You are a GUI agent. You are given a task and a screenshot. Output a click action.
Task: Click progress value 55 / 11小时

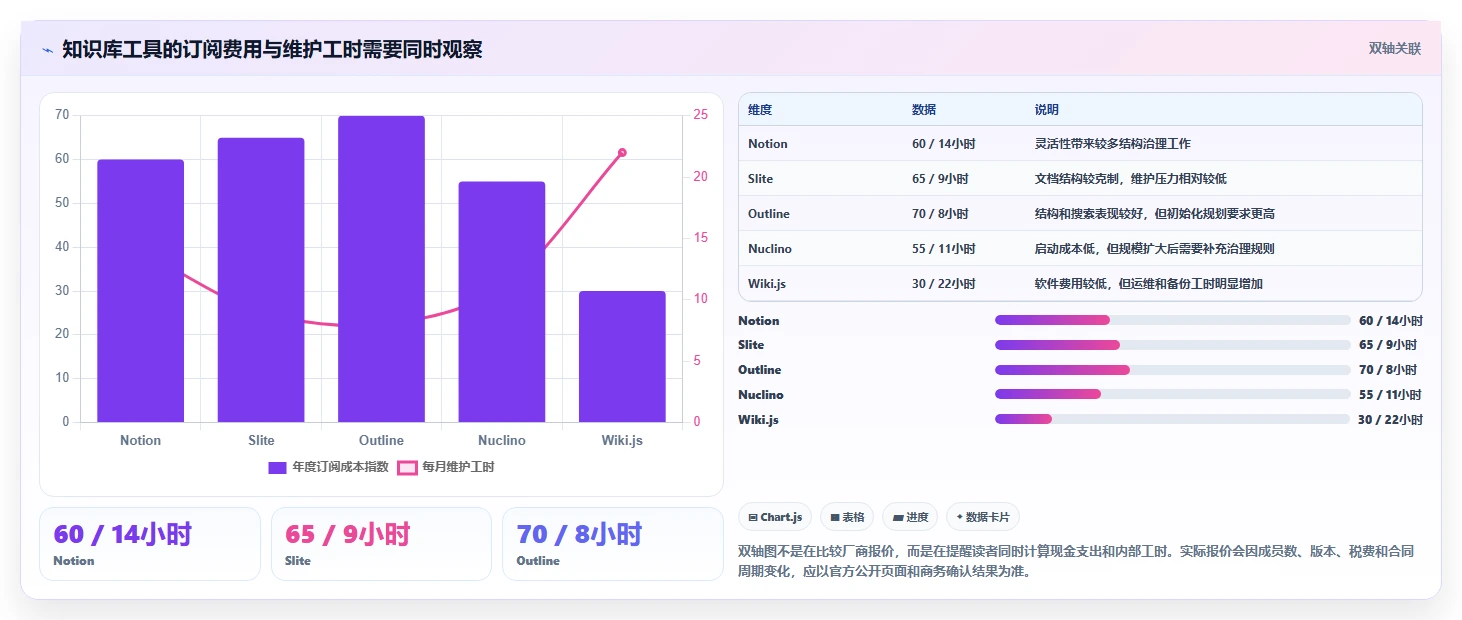[x=1390, y=395]
